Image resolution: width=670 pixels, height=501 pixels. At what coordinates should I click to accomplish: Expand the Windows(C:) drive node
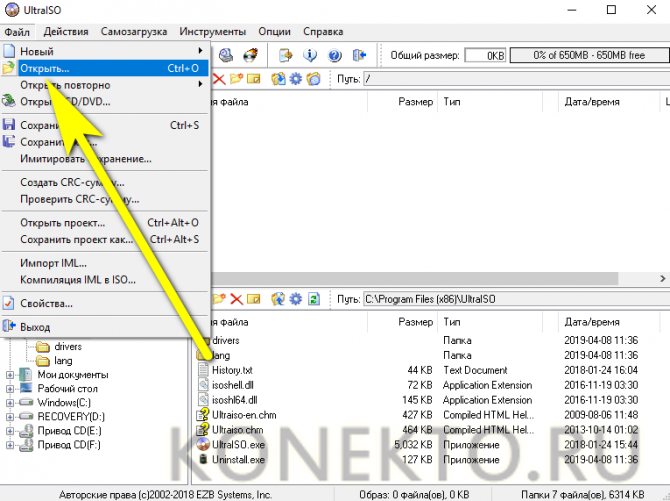point(9,403)
